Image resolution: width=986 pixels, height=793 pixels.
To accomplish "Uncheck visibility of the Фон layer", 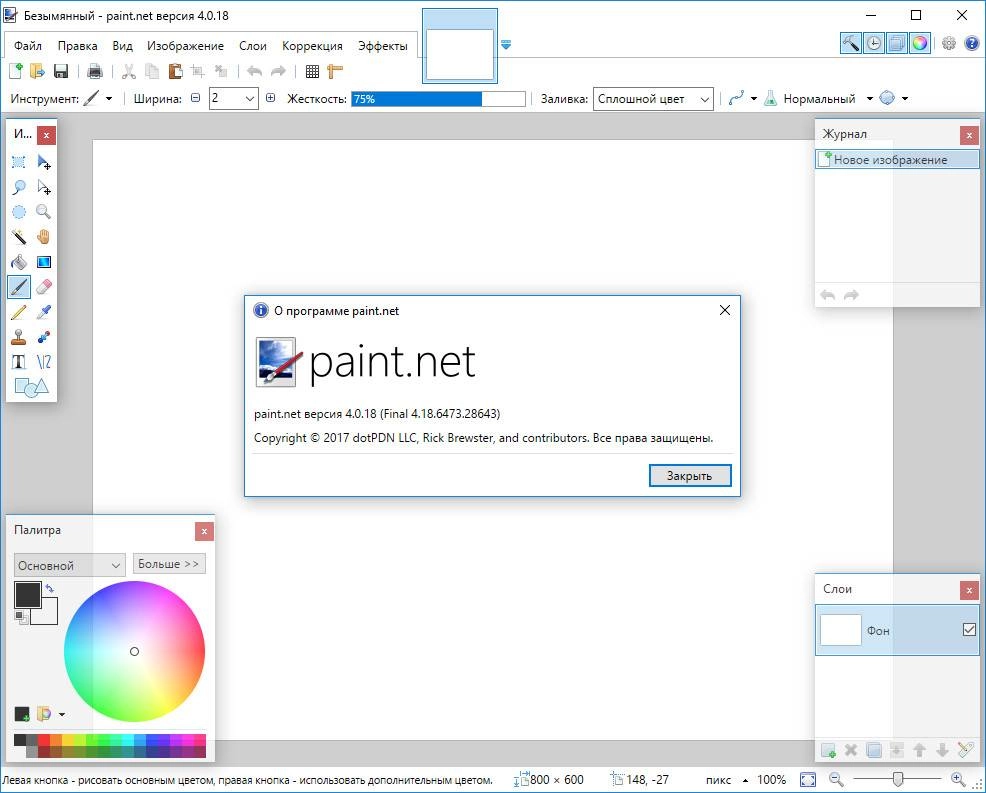I will (x=970, y=629).
